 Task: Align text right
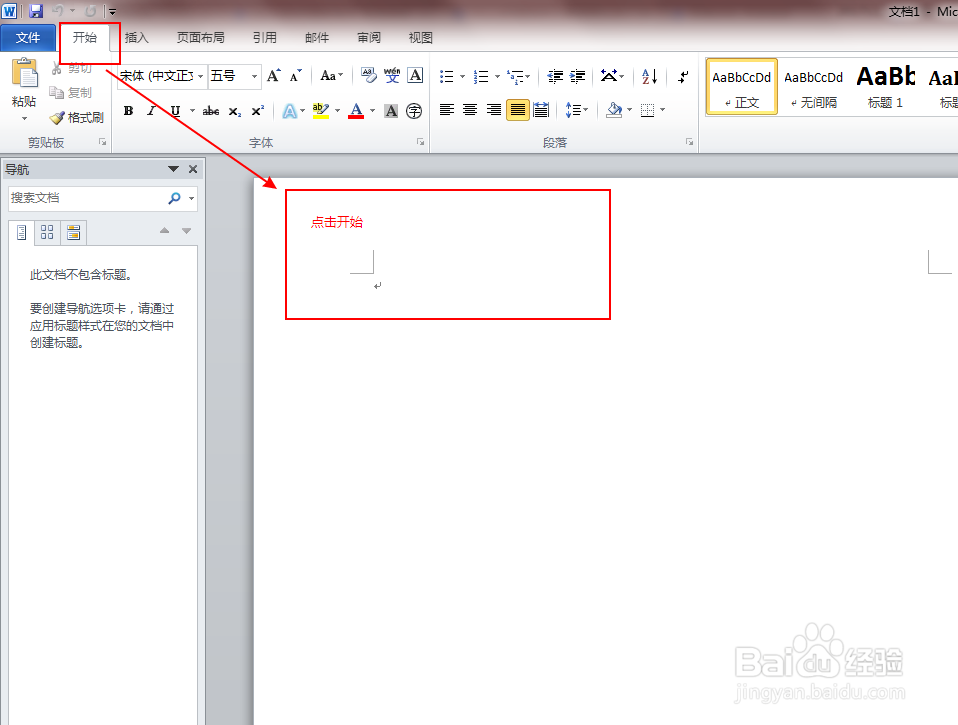point(494,110)
